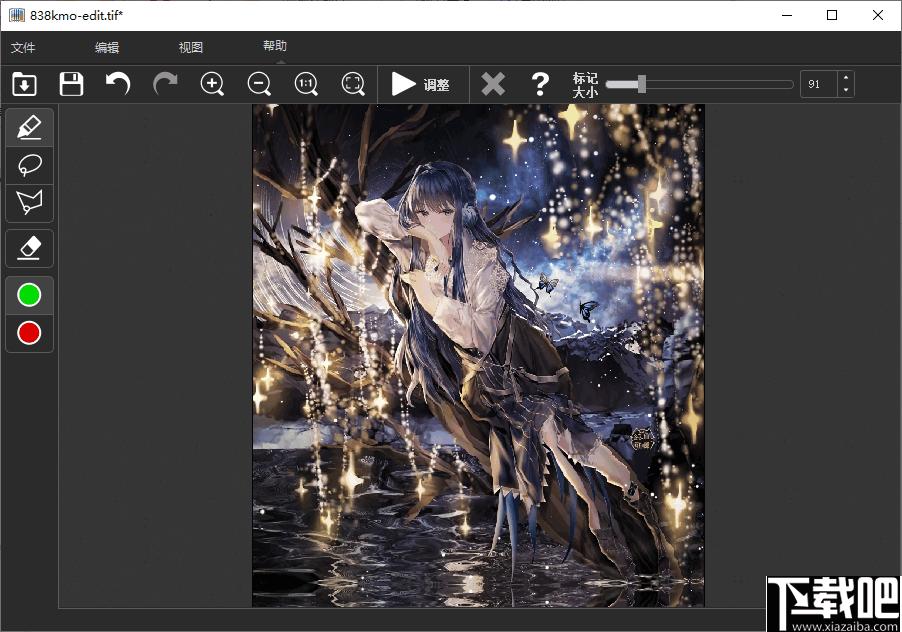Select the polygon selection tool
The image size is (902, 632).
pyautogui.click(x=29, y=202)
